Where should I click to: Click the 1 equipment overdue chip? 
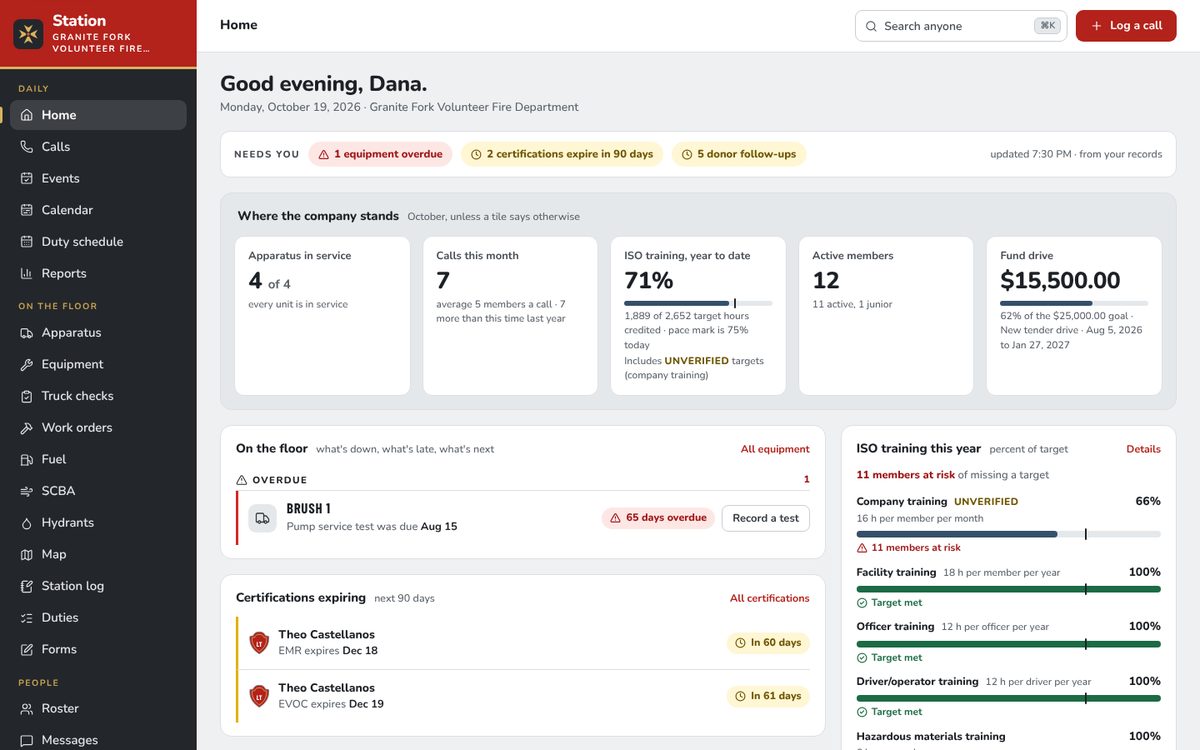pos(380,154)
